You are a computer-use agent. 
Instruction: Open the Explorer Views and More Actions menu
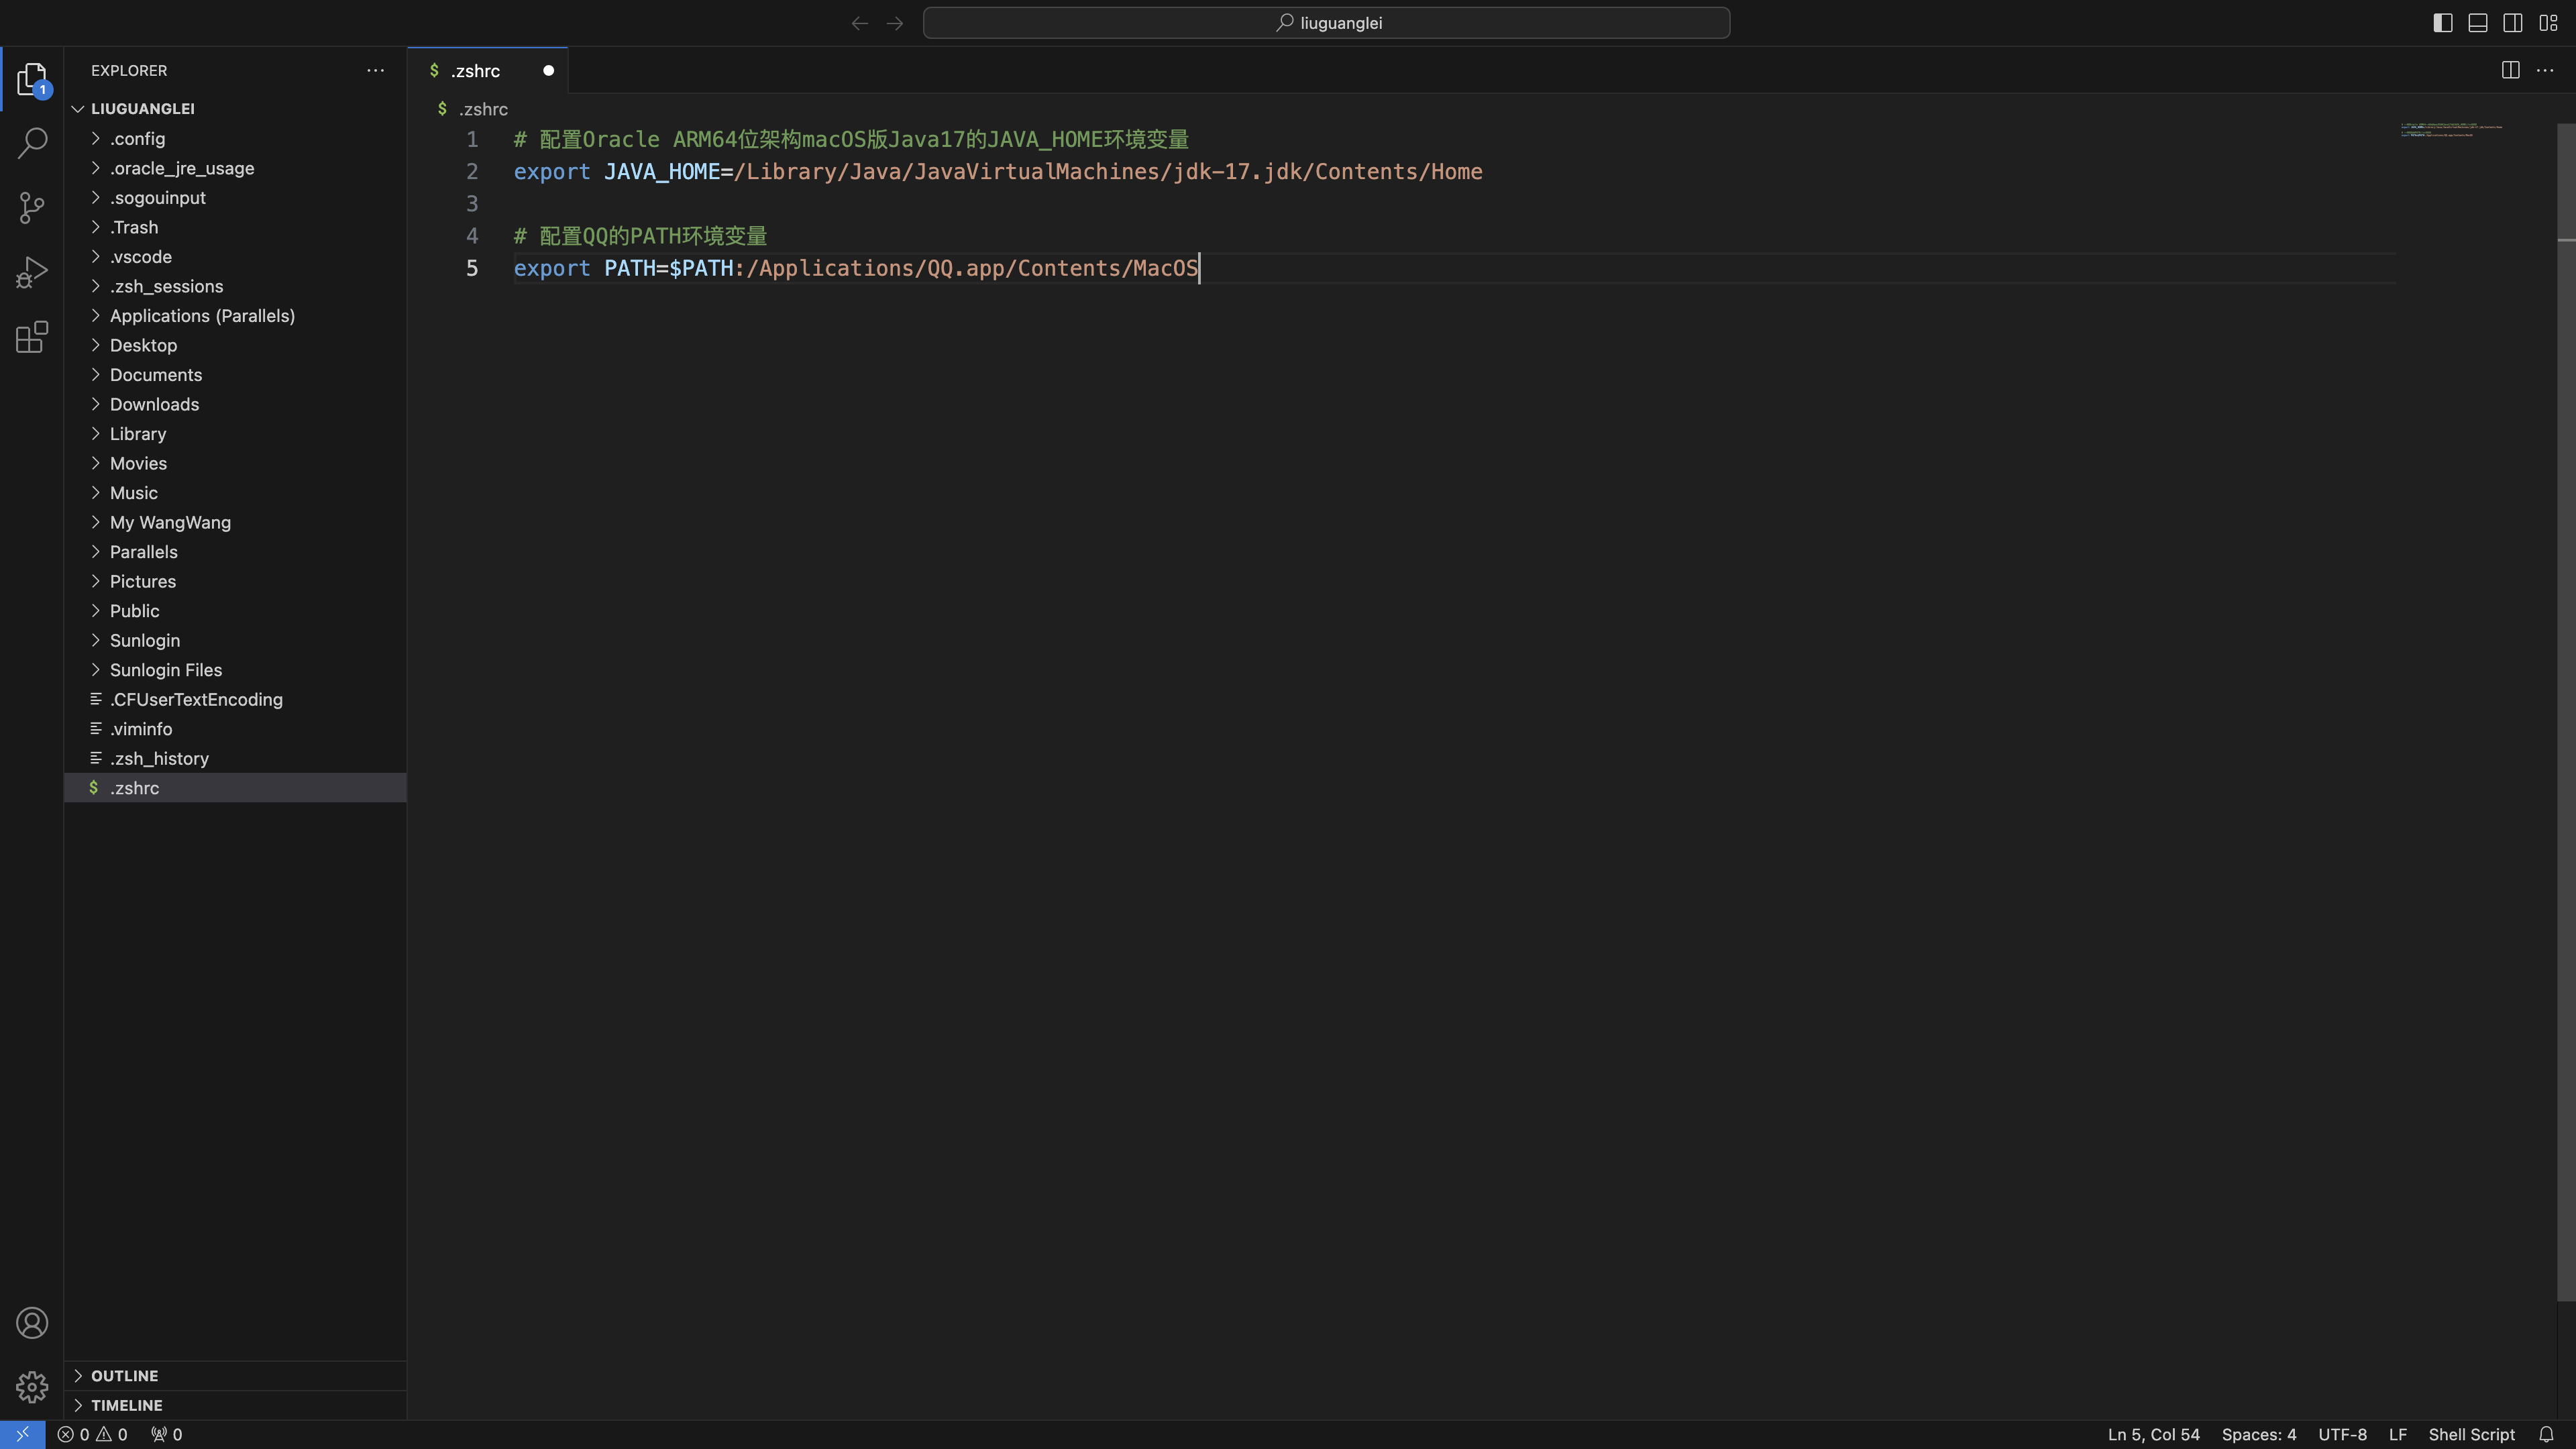[x=376, y=70]
